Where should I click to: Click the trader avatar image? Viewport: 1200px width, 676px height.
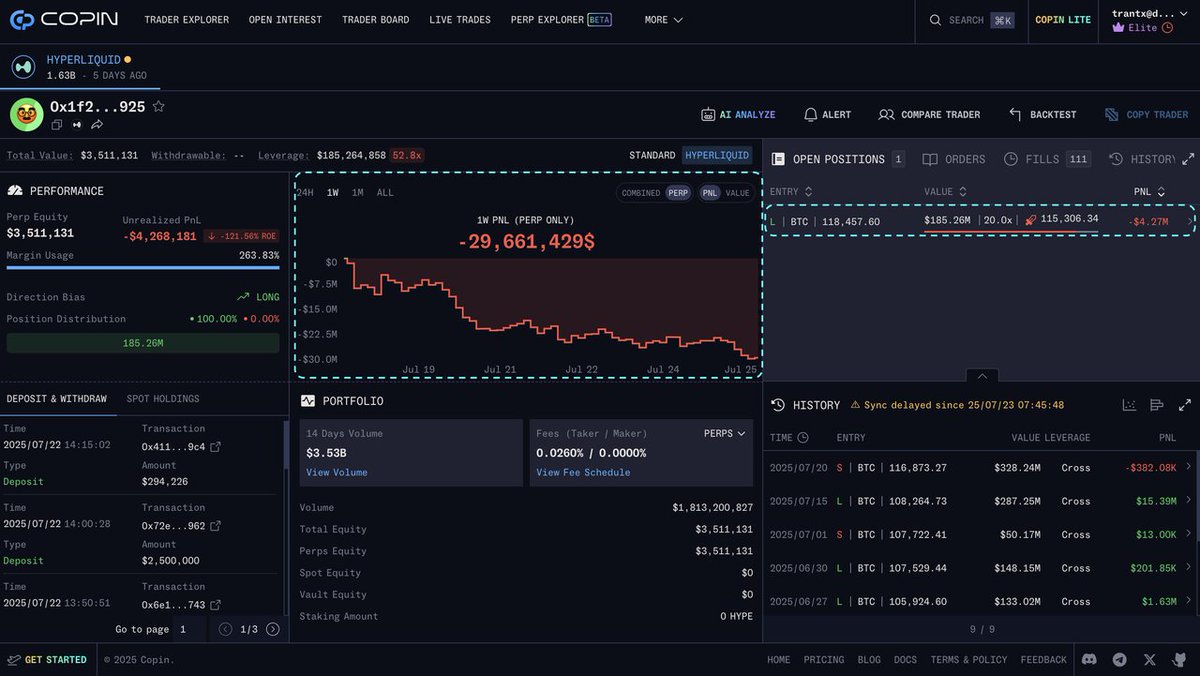(26, 114)
